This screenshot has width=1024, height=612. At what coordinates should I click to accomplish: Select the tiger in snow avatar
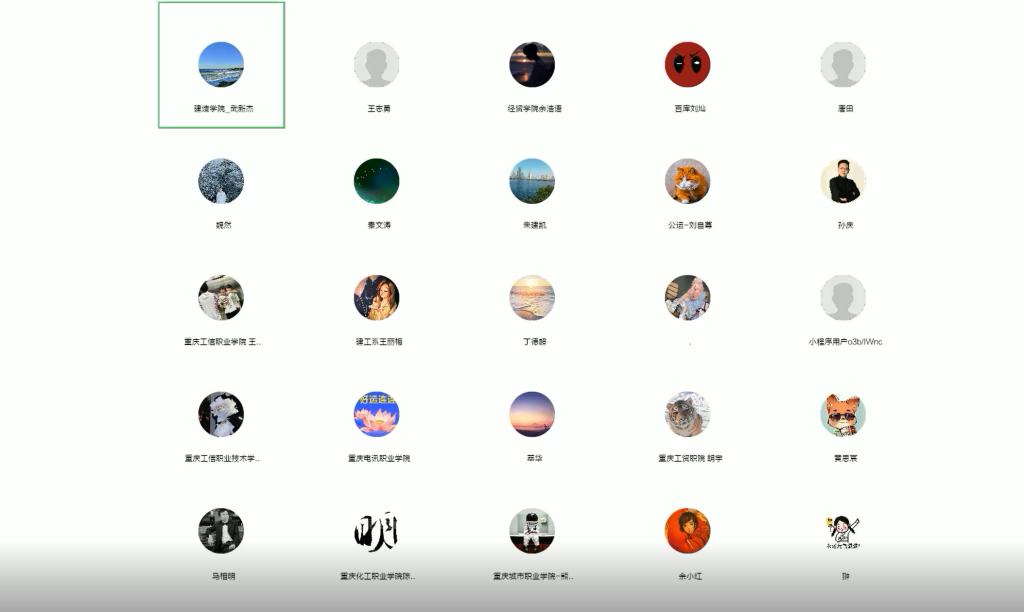point(687,414)
